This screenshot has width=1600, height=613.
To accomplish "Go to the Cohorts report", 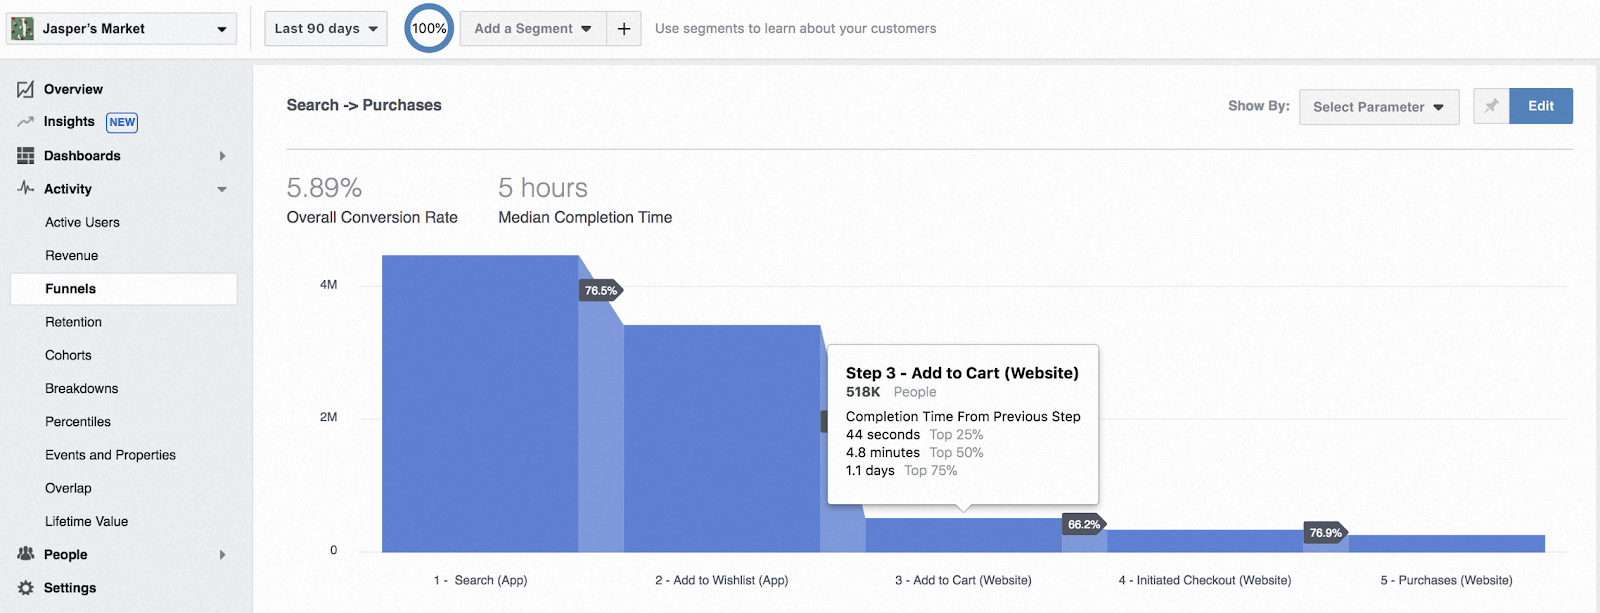I will [68, 355].
